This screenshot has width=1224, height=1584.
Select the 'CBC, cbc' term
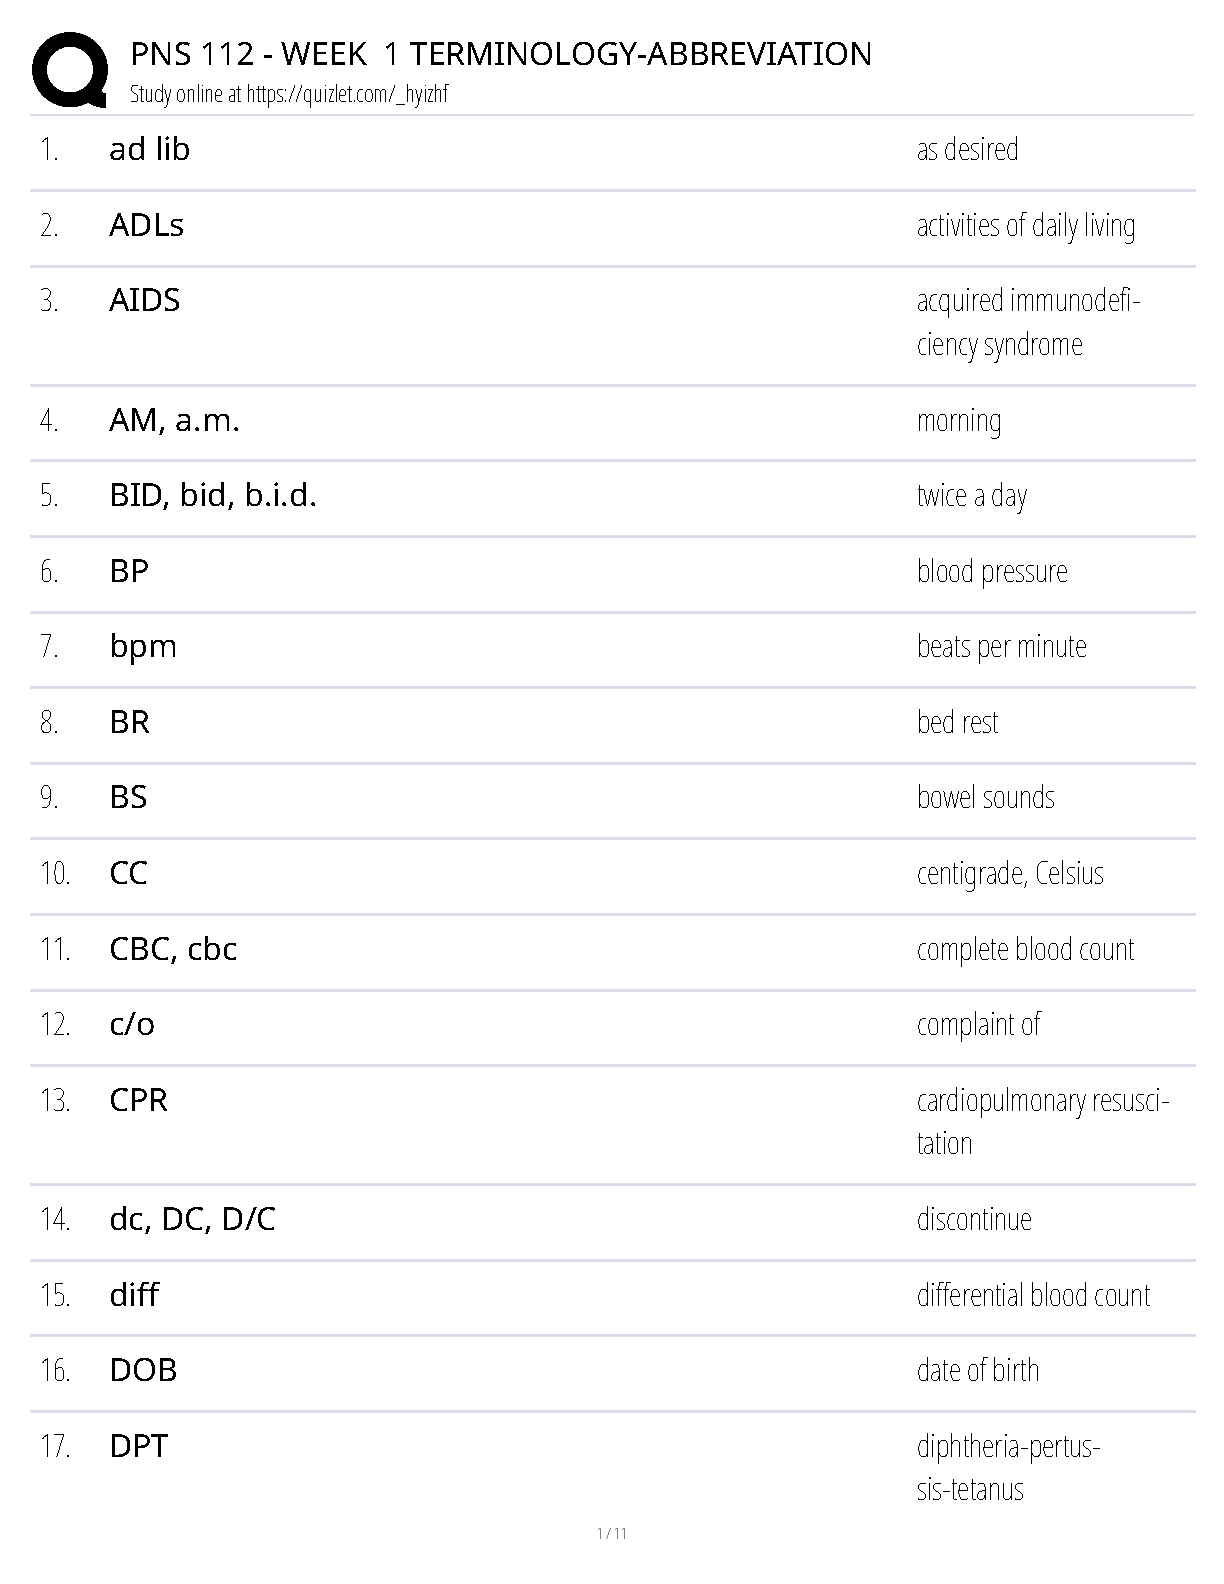173,948
